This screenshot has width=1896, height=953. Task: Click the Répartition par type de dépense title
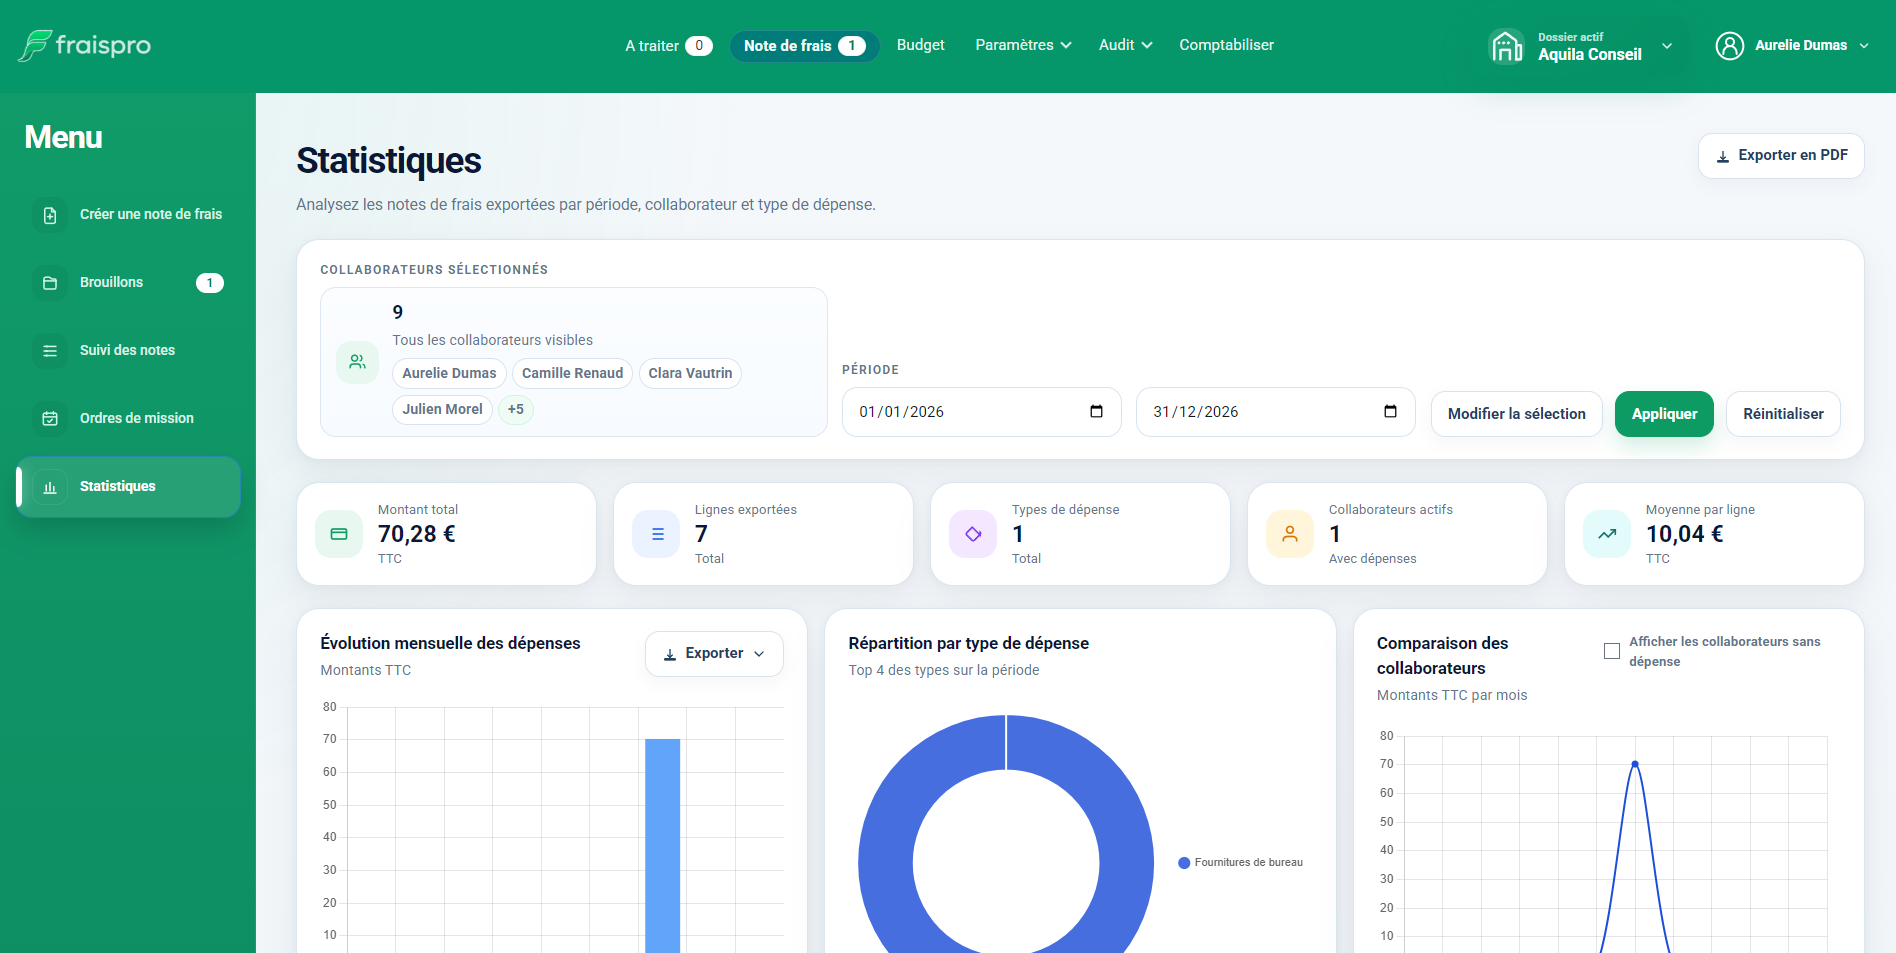[968, 644]
